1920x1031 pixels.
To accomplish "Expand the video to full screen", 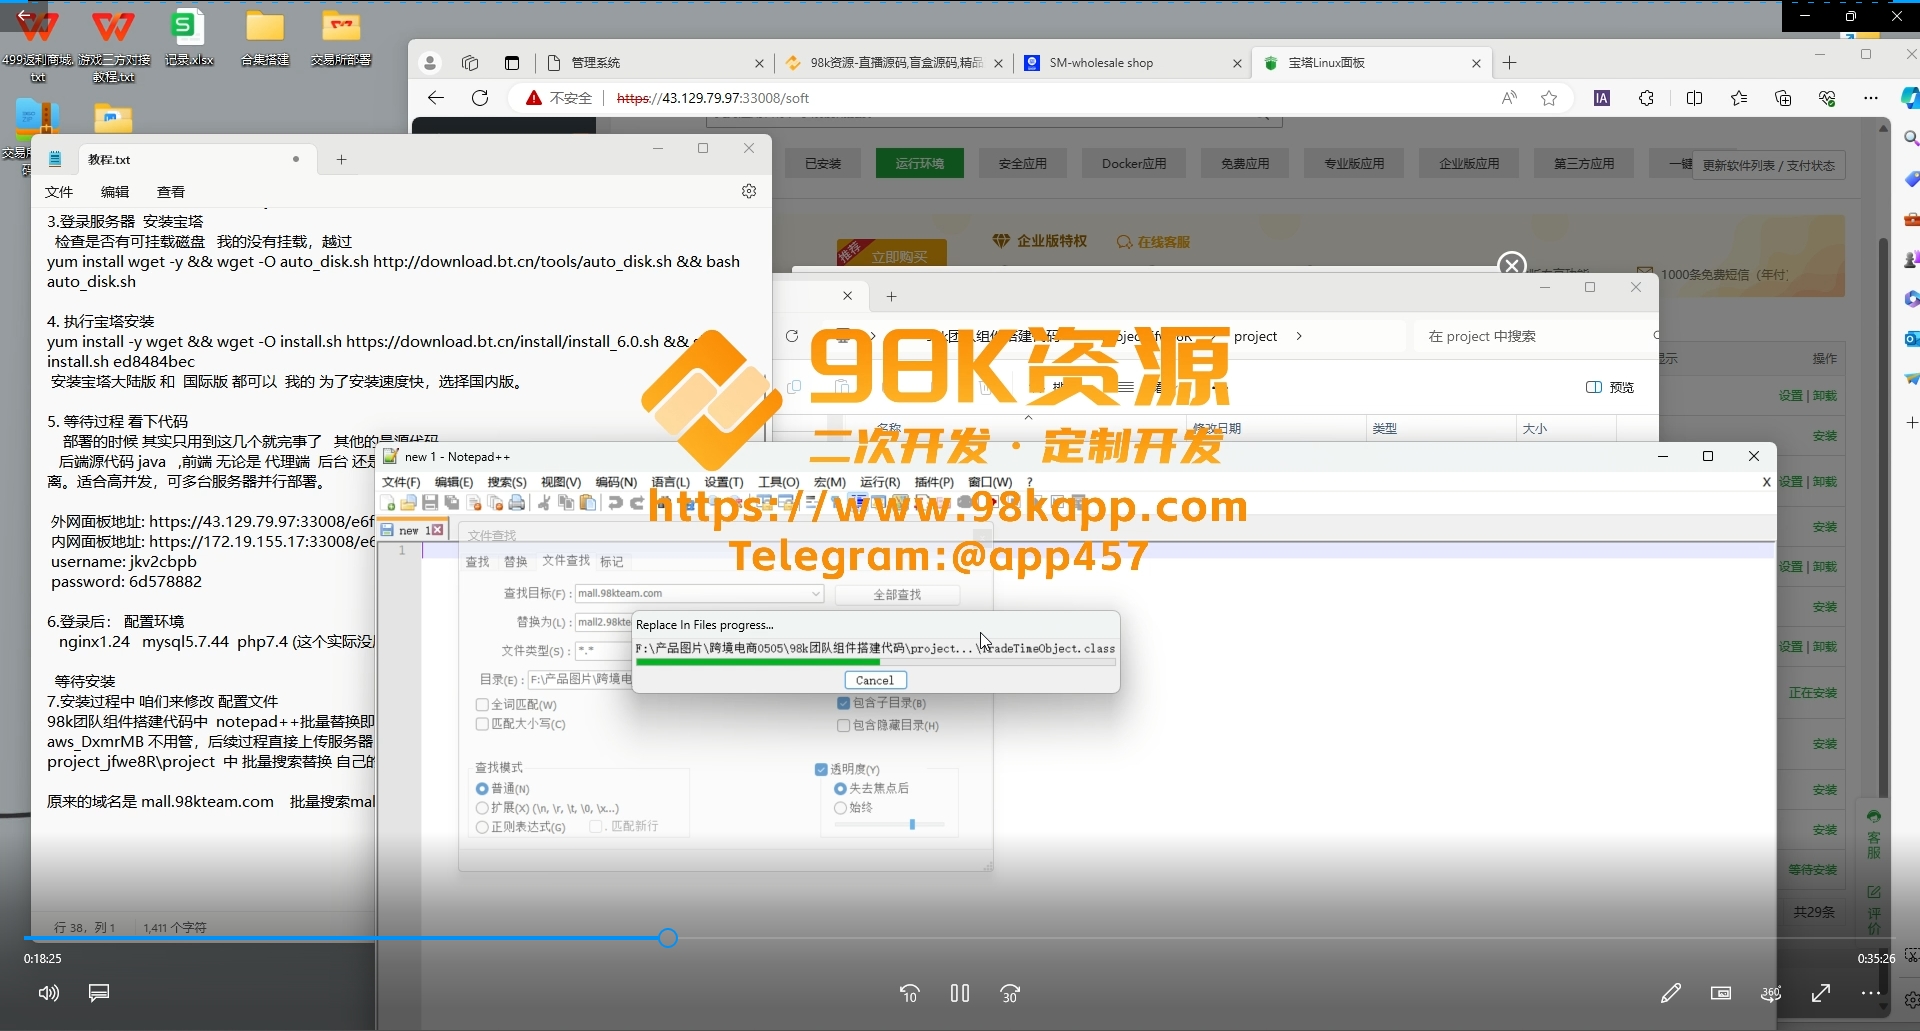I will 1821,993.
